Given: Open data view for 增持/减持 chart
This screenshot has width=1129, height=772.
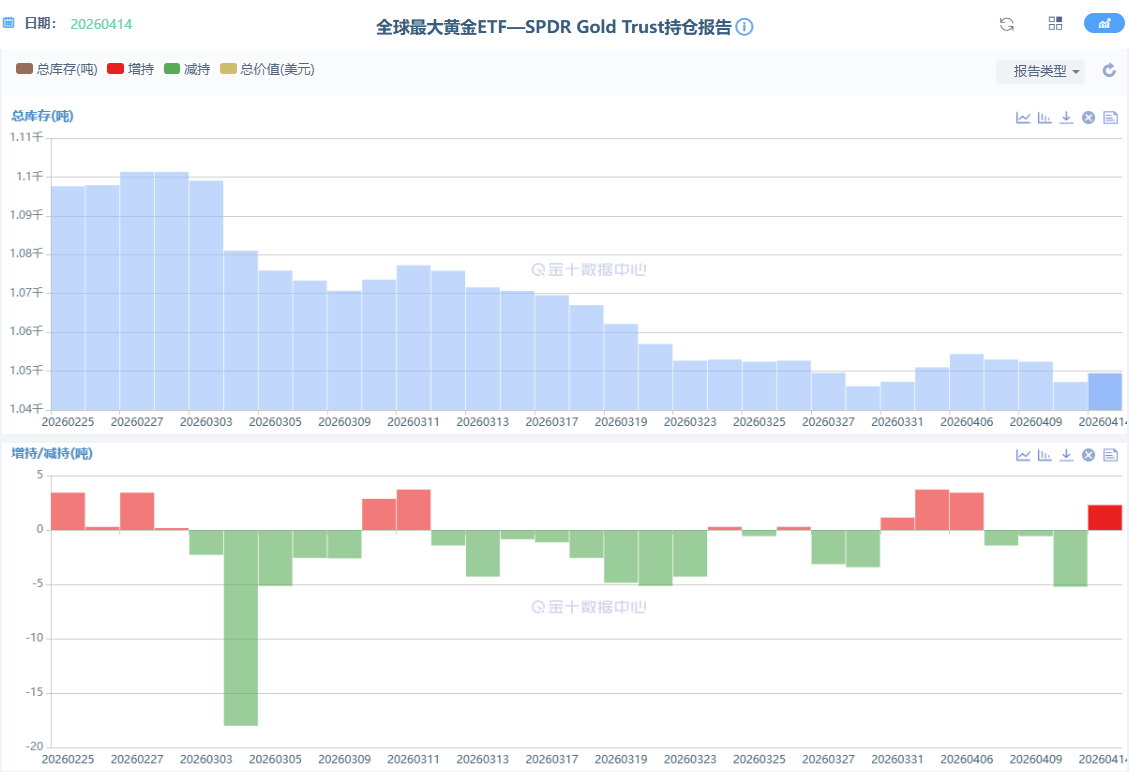Looking at the screenshot, I should point(1110,454).
